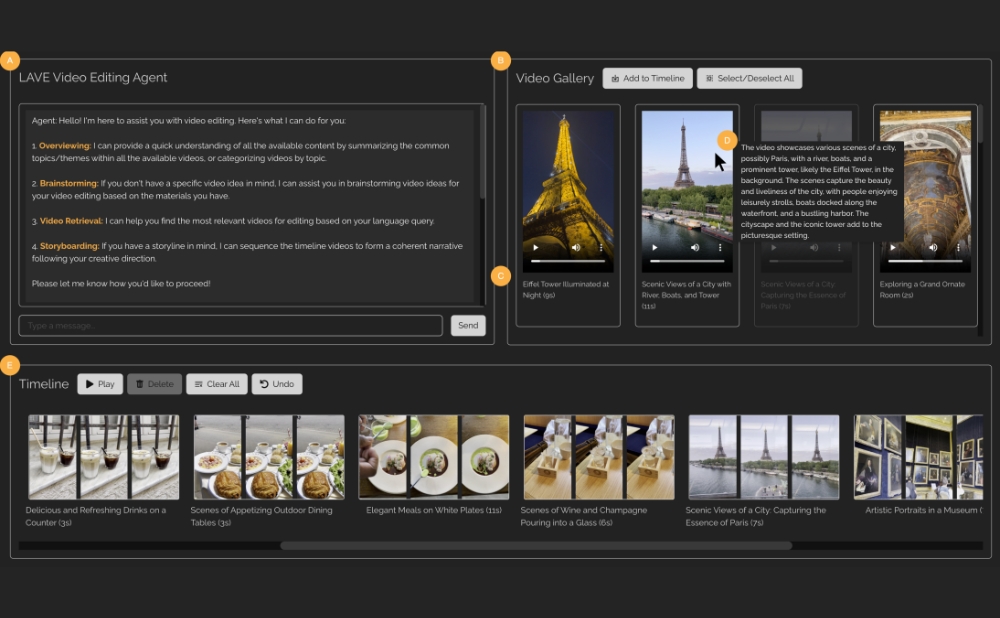Select Scenic Views of a City timeline clip

click(x=764, y=457)
